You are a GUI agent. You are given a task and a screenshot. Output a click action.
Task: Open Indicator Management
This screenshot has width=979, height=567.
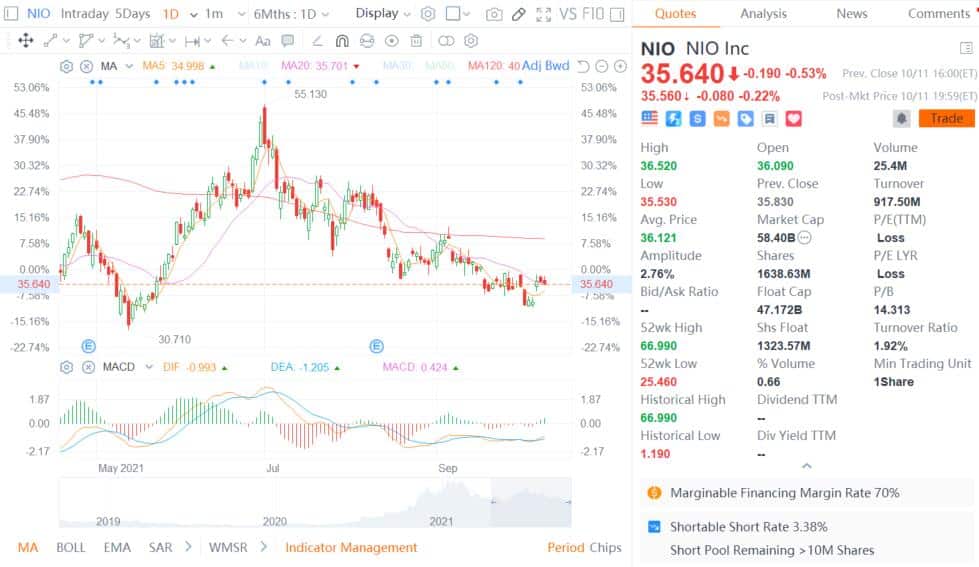click(x=351, y=548)
